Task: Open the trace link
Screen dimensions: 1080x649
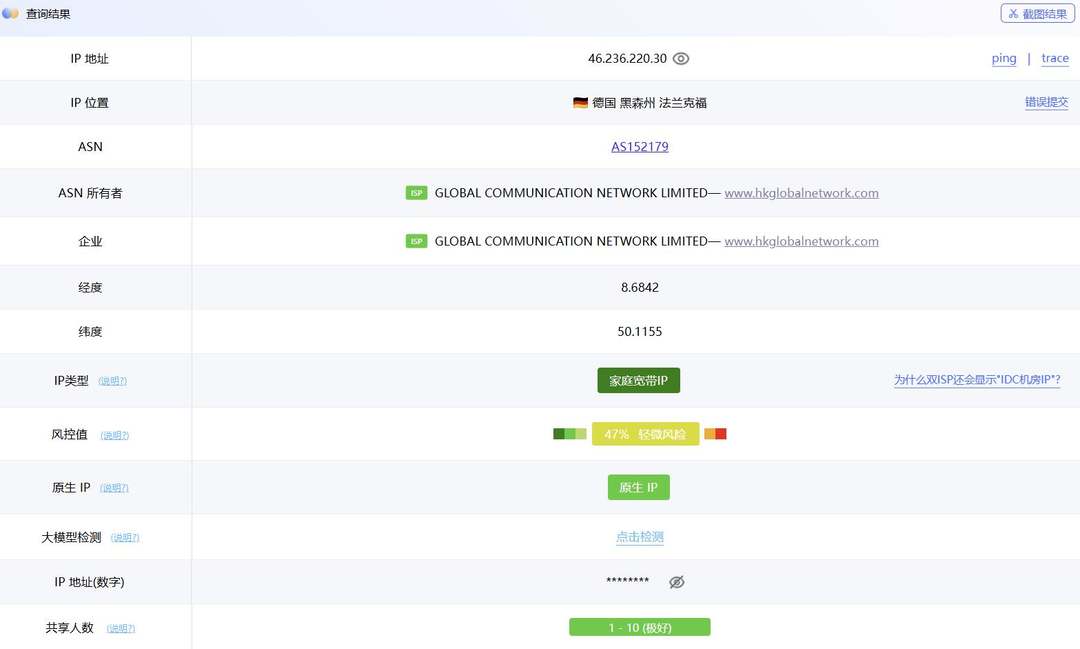Action: click(1055, 59)
